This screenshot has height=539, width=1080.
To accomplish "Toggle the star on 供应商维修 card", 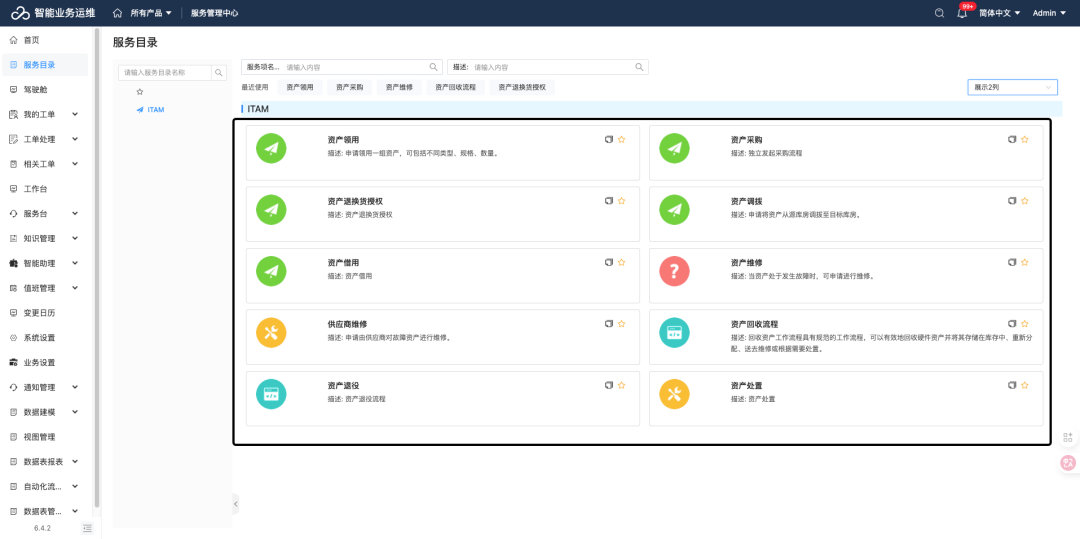I will pos(621,324).
